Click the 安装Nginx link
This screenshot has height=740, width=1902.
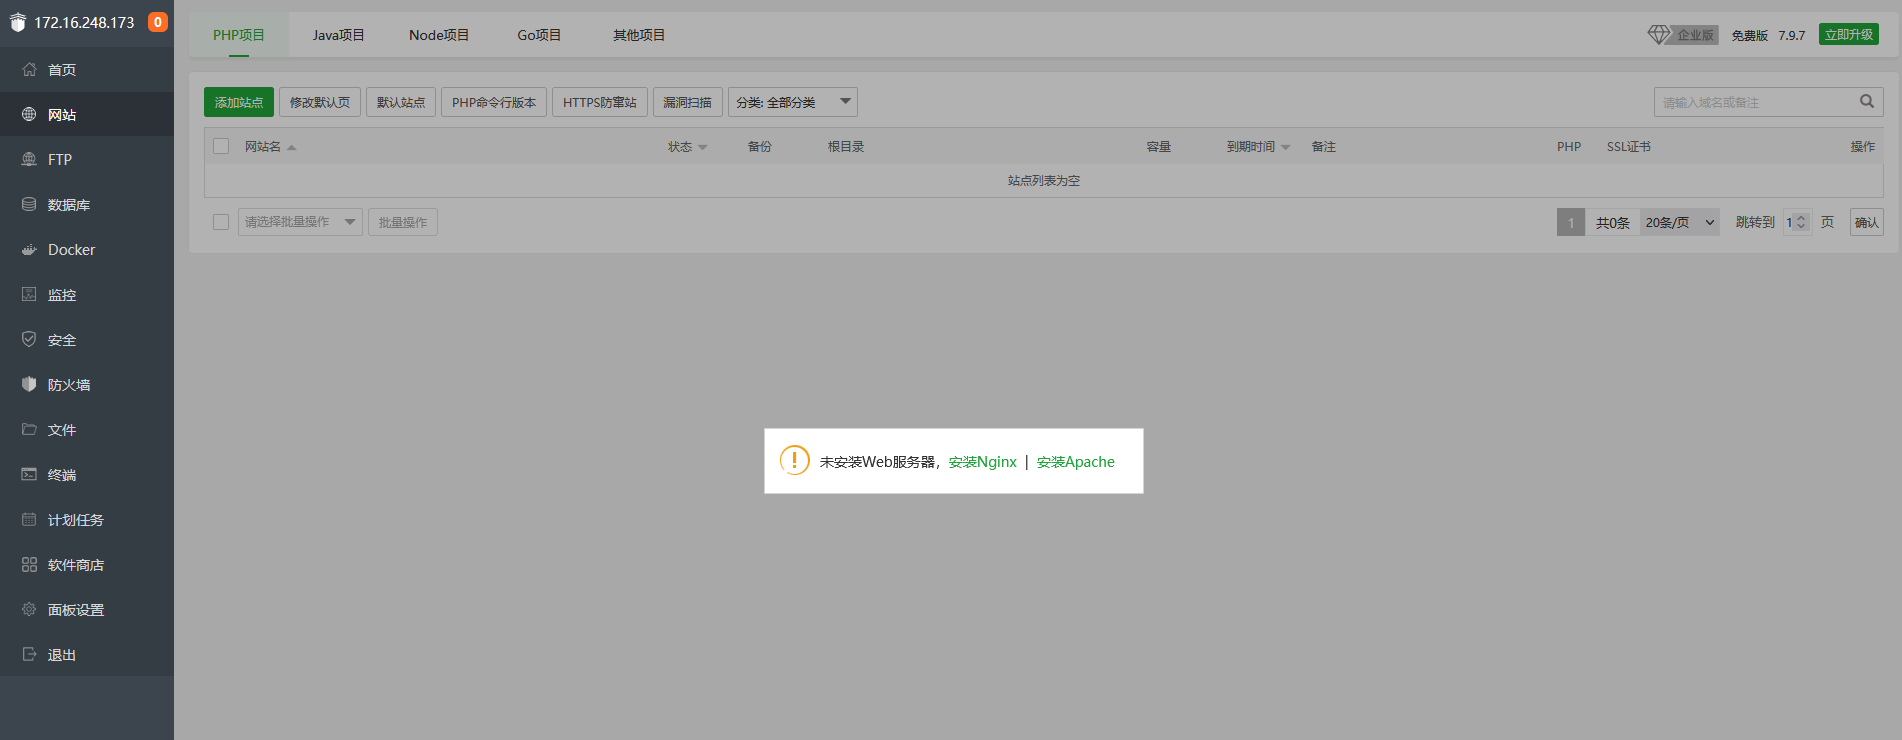point(982,462)
